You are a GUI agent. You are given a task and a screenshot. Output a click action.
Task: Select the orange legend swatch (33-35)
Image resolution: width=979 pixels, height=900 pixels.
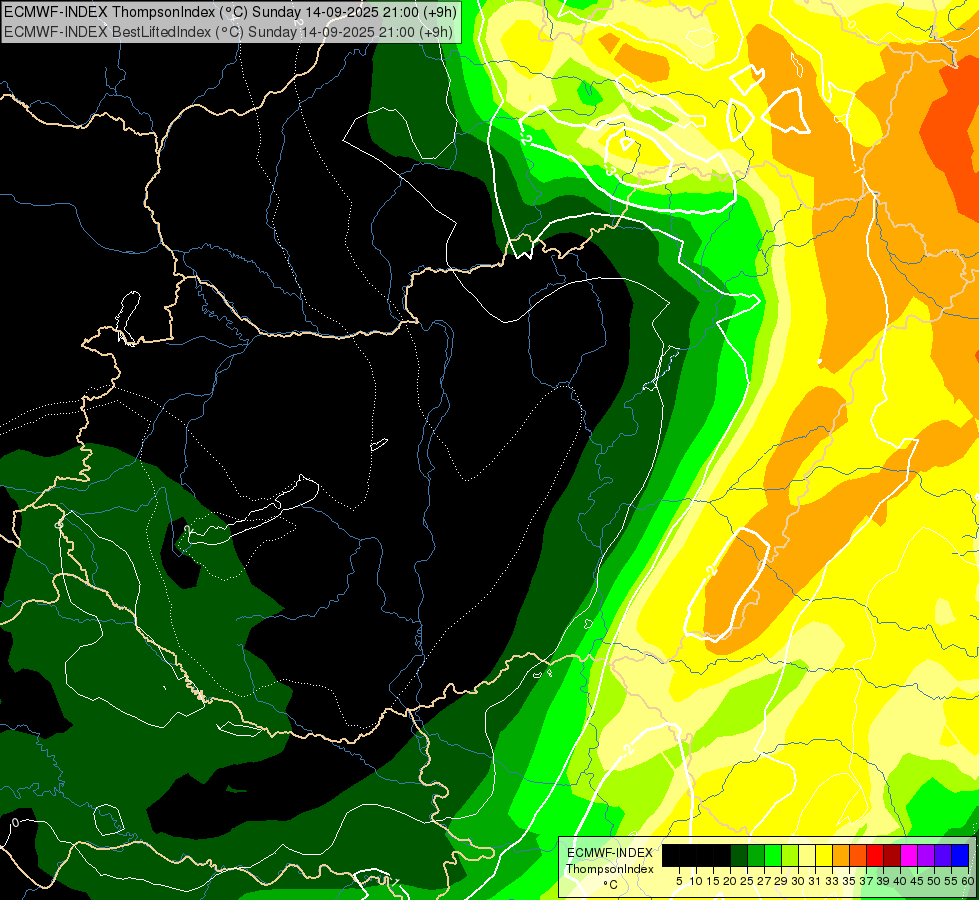pos(841,855)
